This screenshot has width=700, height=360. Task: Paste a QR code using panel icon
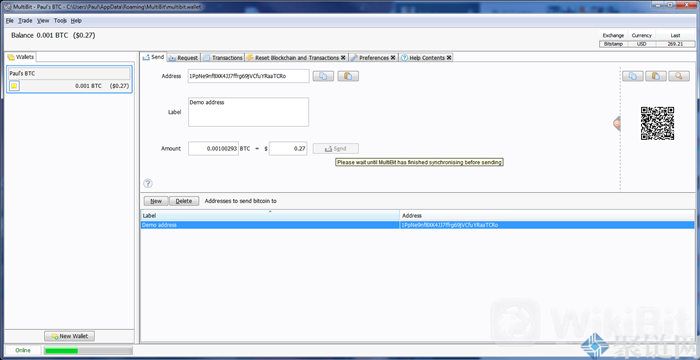click(656, 76)
